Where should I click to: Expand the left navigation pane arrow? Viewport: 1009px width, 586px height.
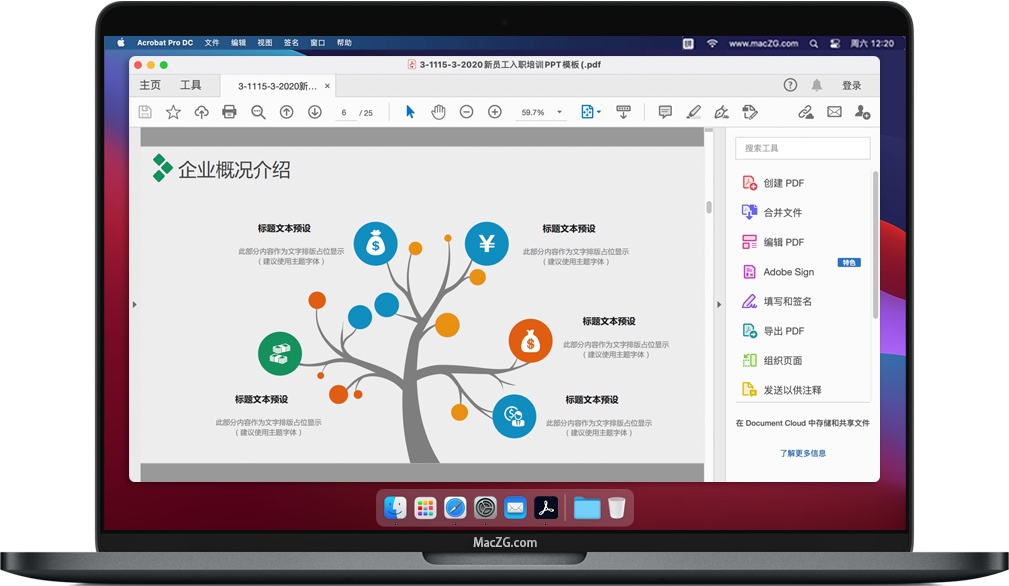pyautogui.click(x=135, y=304)
